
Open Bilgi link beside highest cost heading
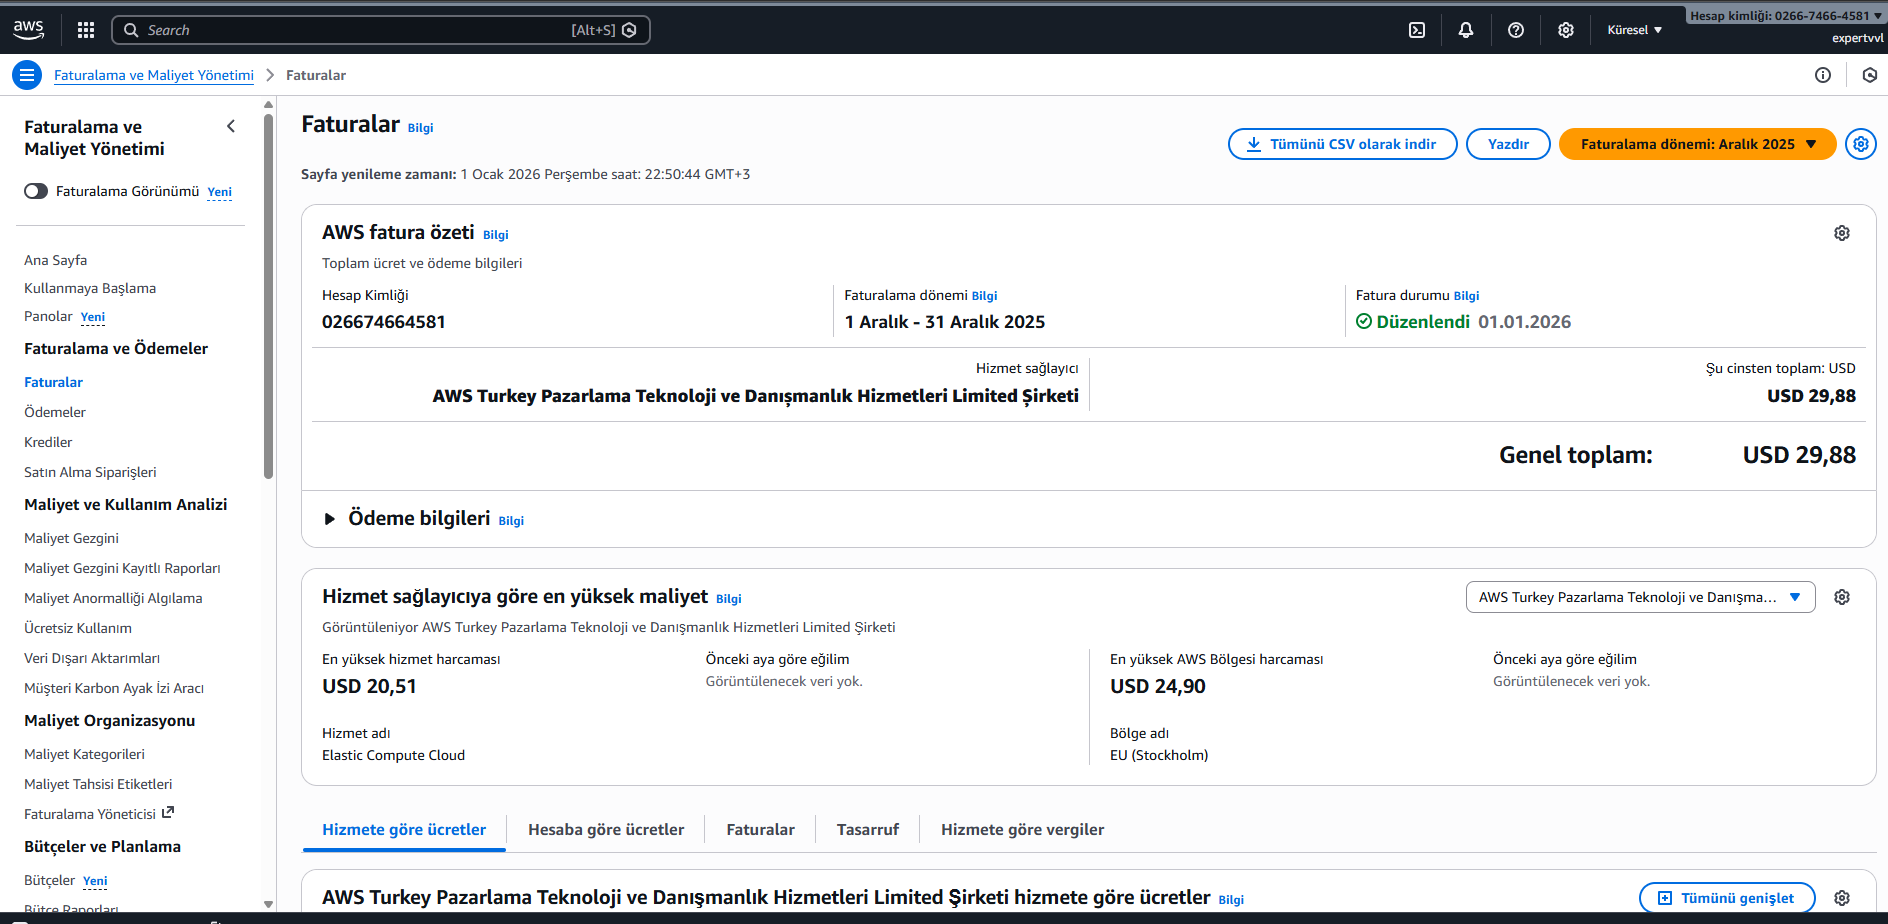click(x=729, y=599)
